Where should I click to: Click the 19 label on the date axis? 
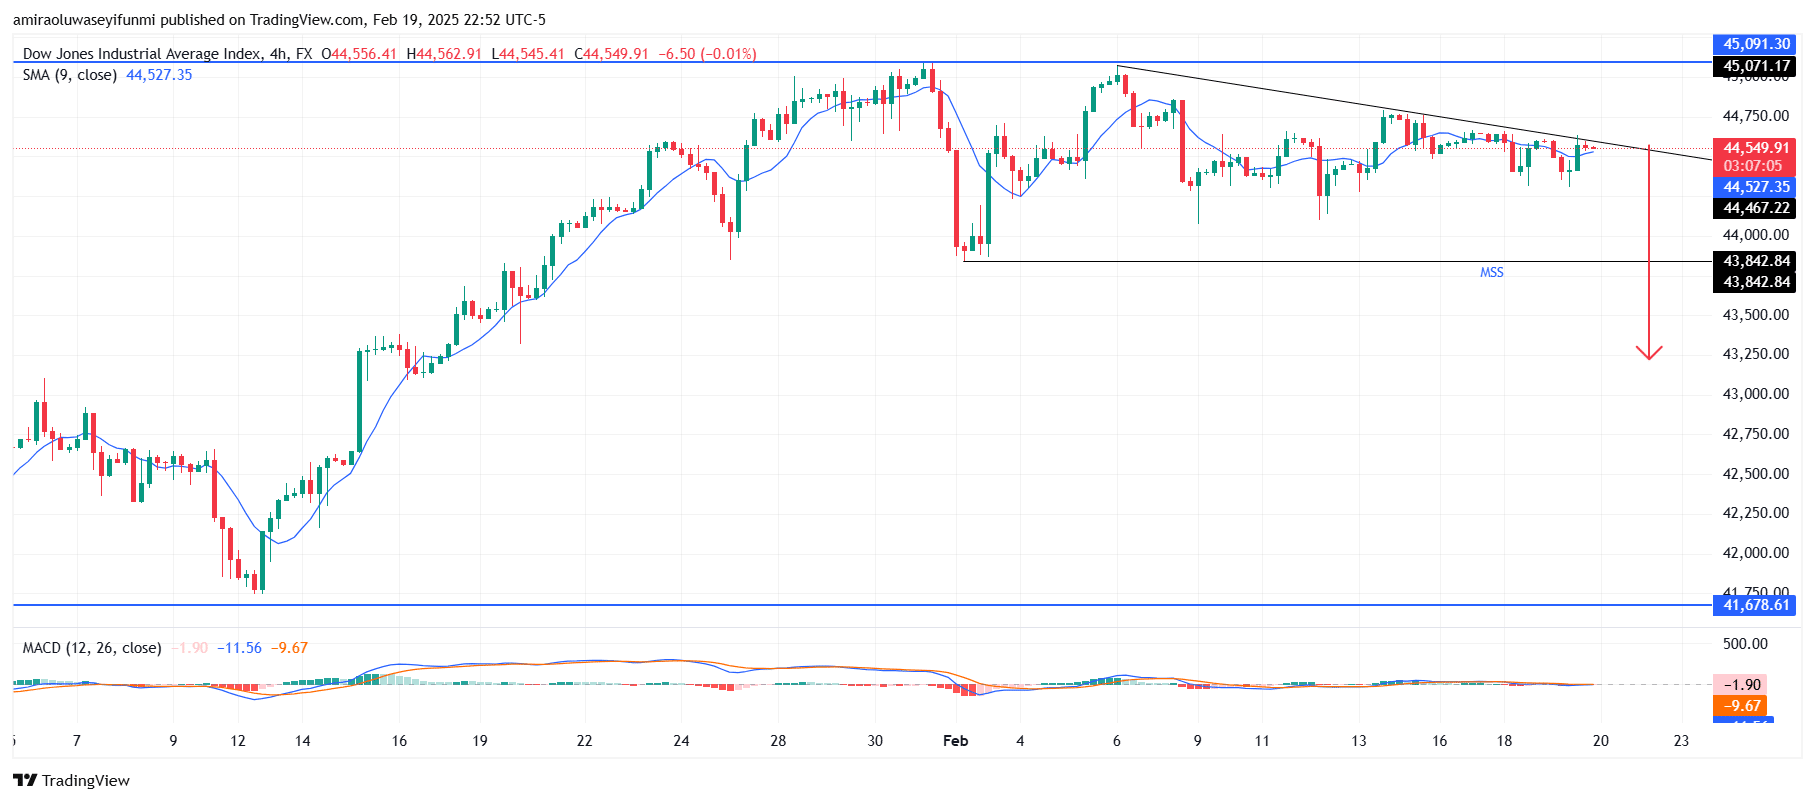tap(480, 741)
